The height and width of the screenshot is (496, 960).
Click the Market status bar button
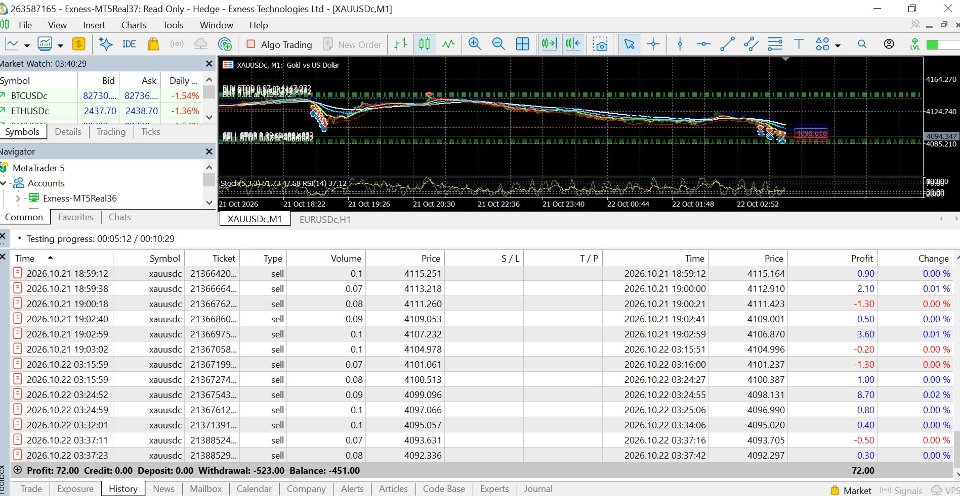click(851, 490)
